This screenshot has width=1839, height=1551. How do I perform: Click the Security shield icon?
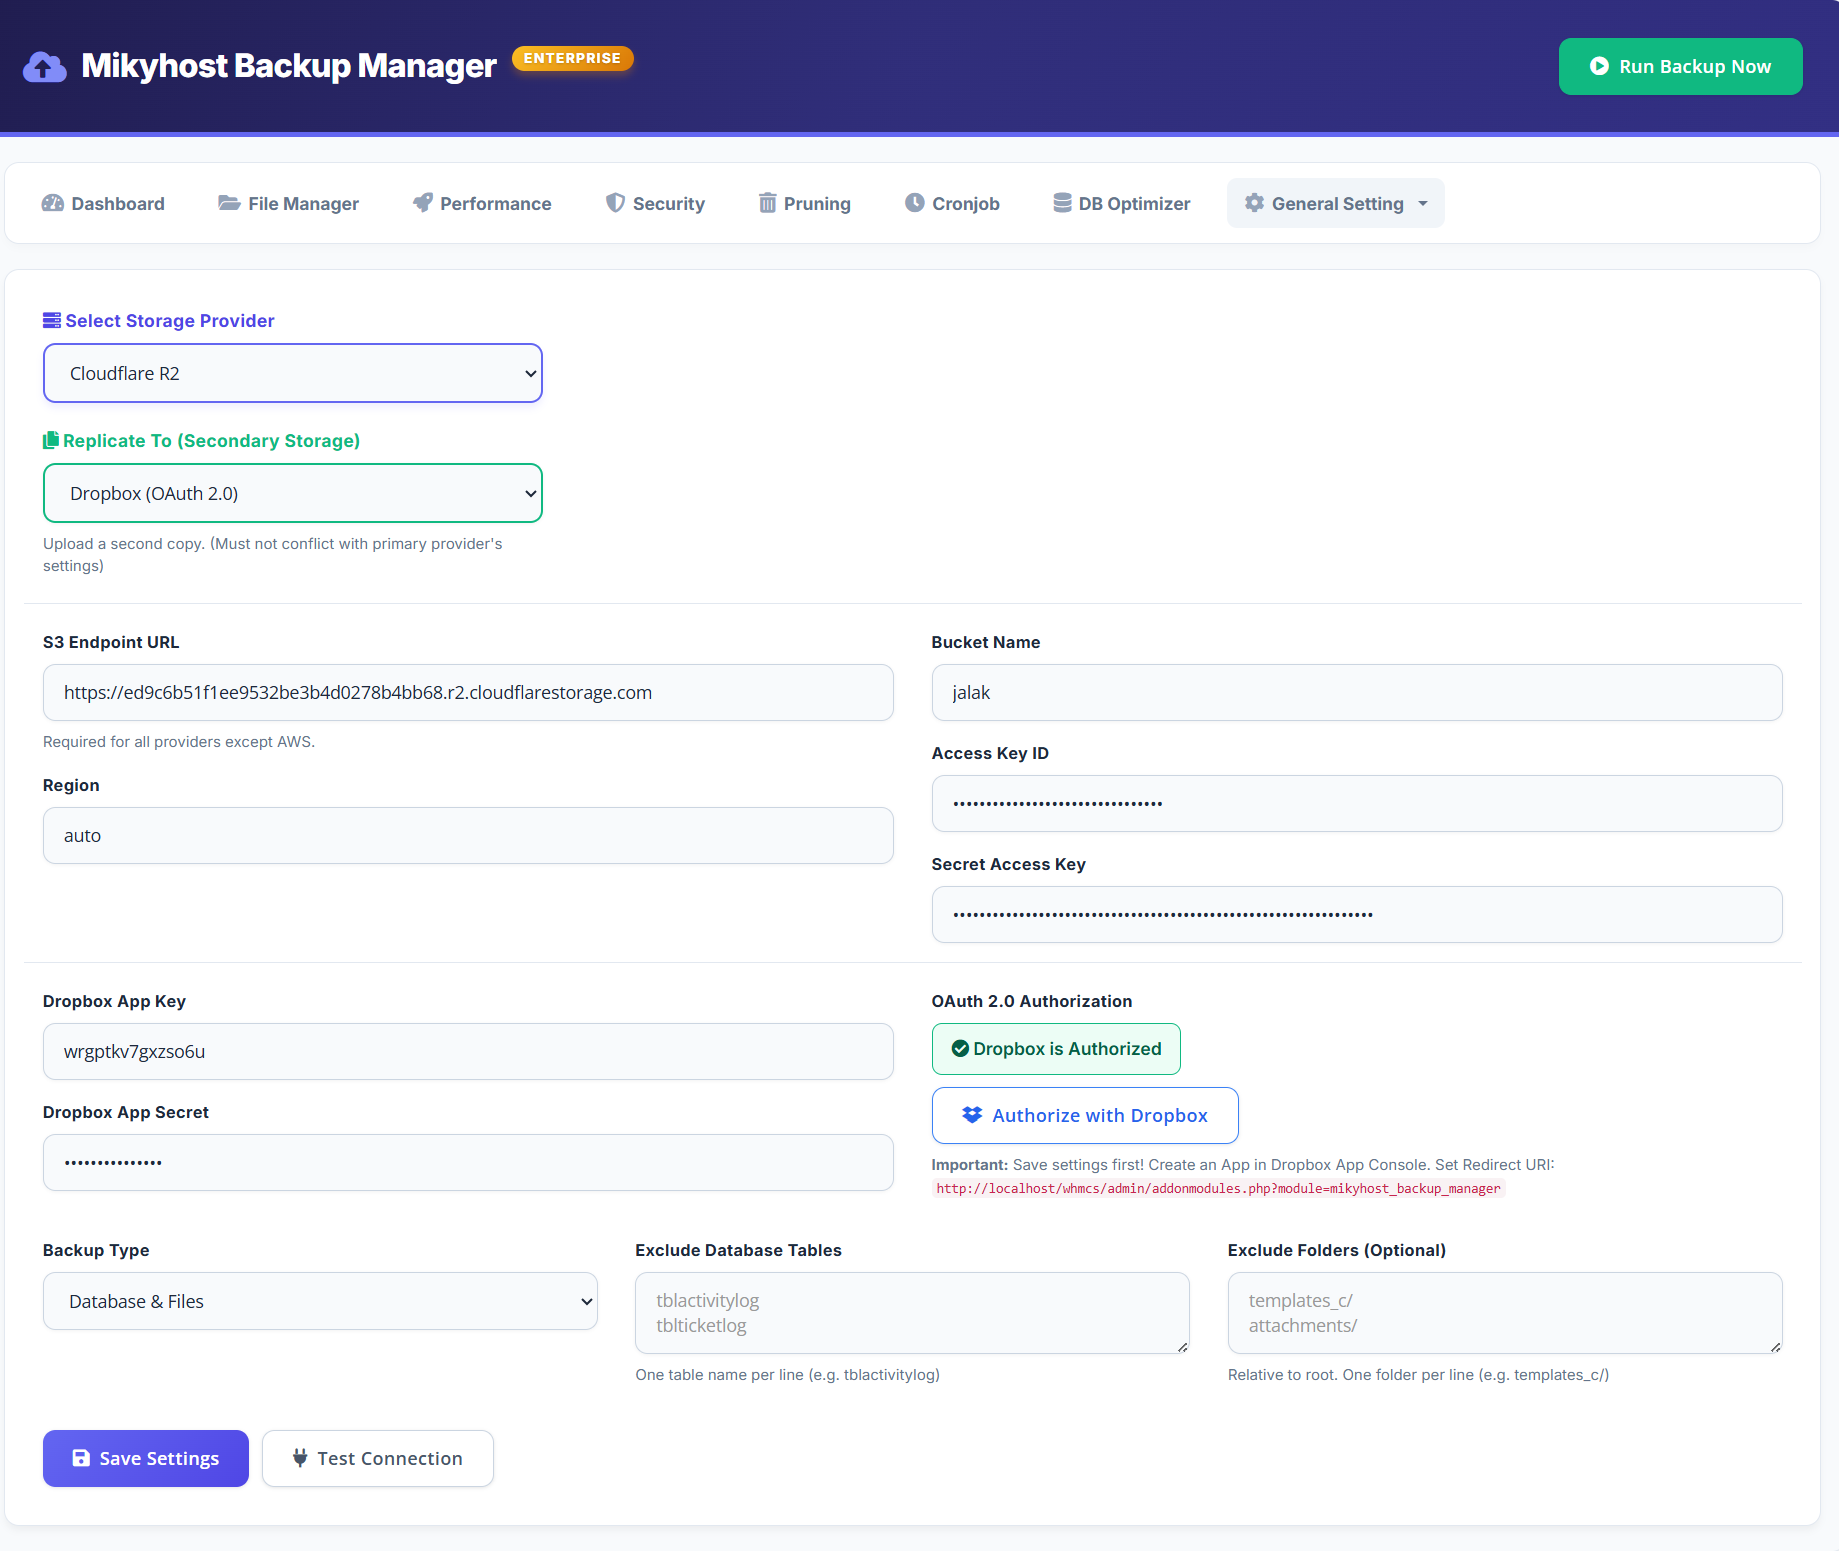pos(615,203)
